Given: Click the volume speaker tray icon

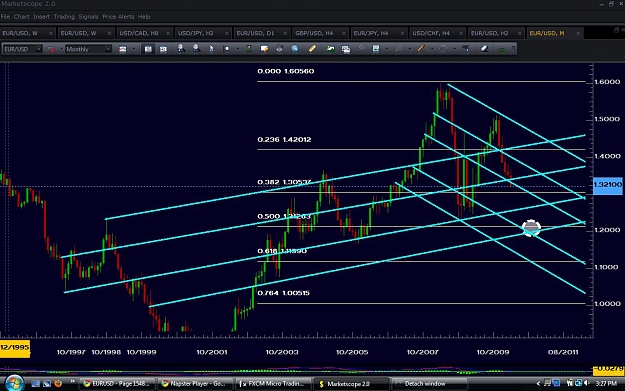Looking at the screenshot, I should (587, 383).
